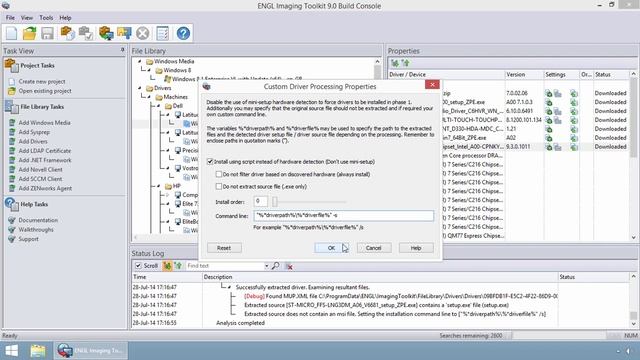640x360 pixels.
Task: Open the Help menu
Action: tap(65, 18)
